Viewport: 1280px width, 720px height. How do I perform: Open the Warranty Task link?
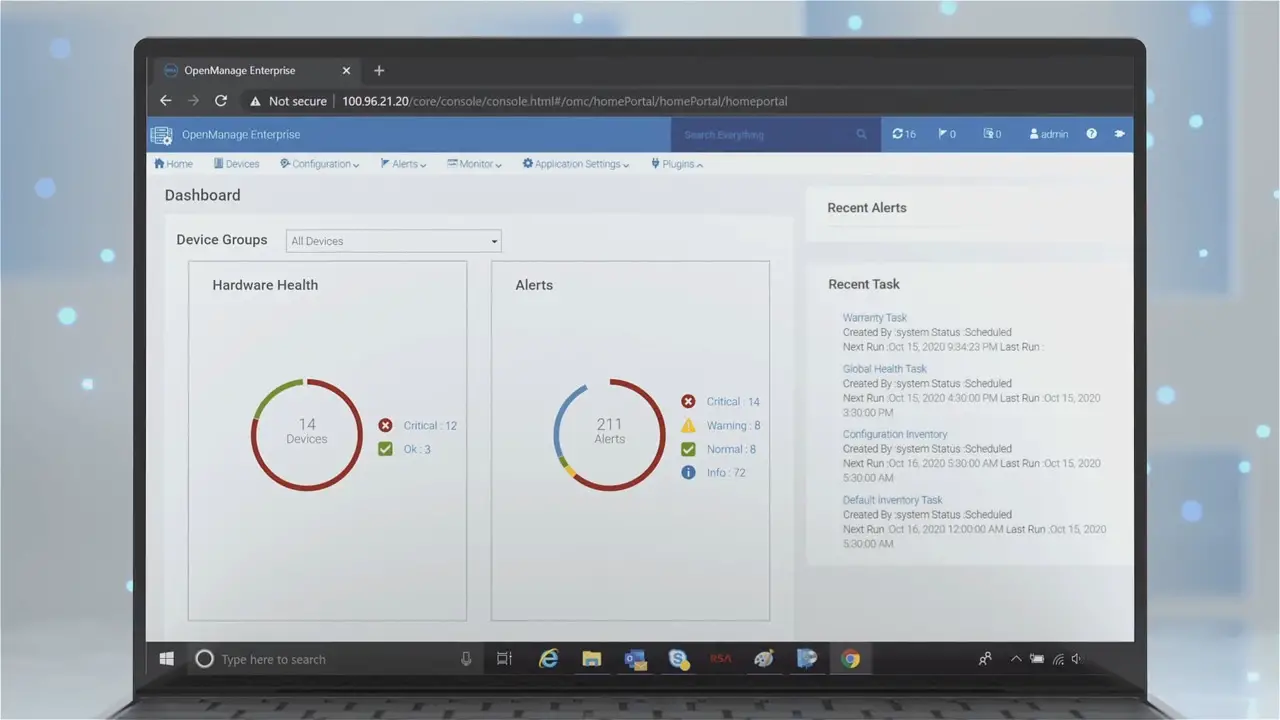[x=874, y=317]
